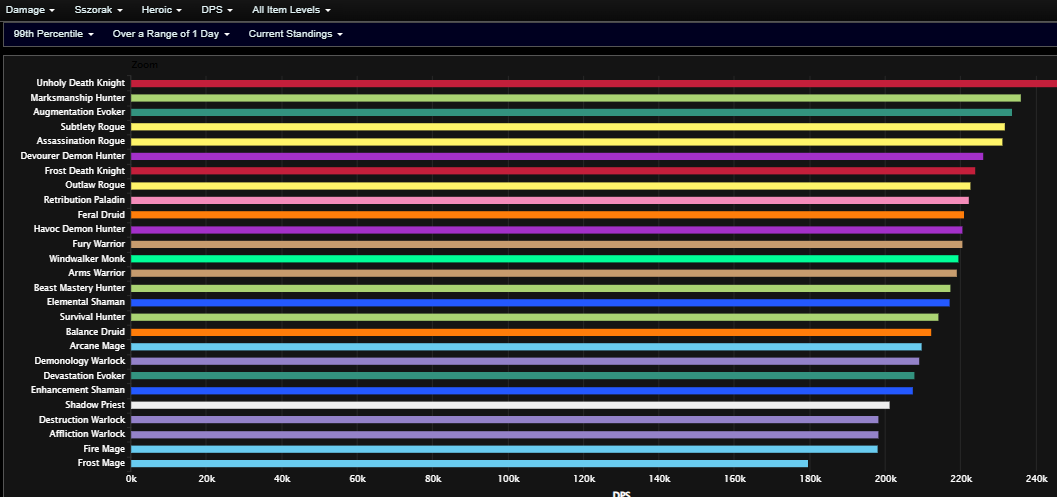Screen dimensions: 1057x497
Task: Open the Current Standings menu
Action: 295,34
